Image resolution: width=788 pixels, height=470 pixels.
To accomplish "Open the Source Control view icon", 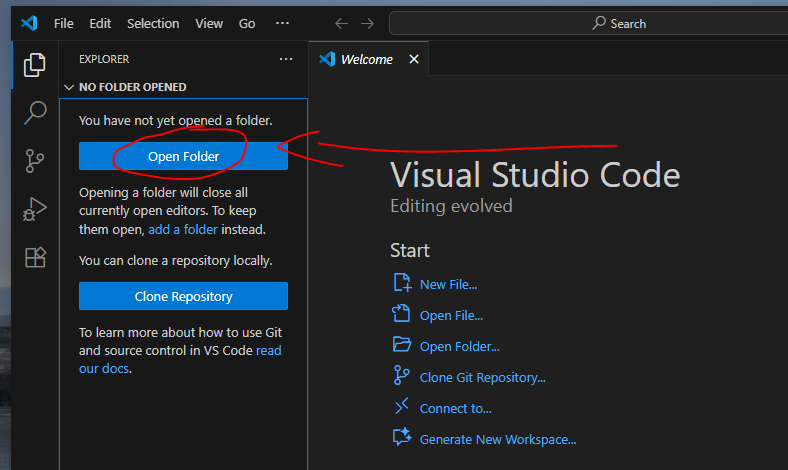I will [35, 160].
